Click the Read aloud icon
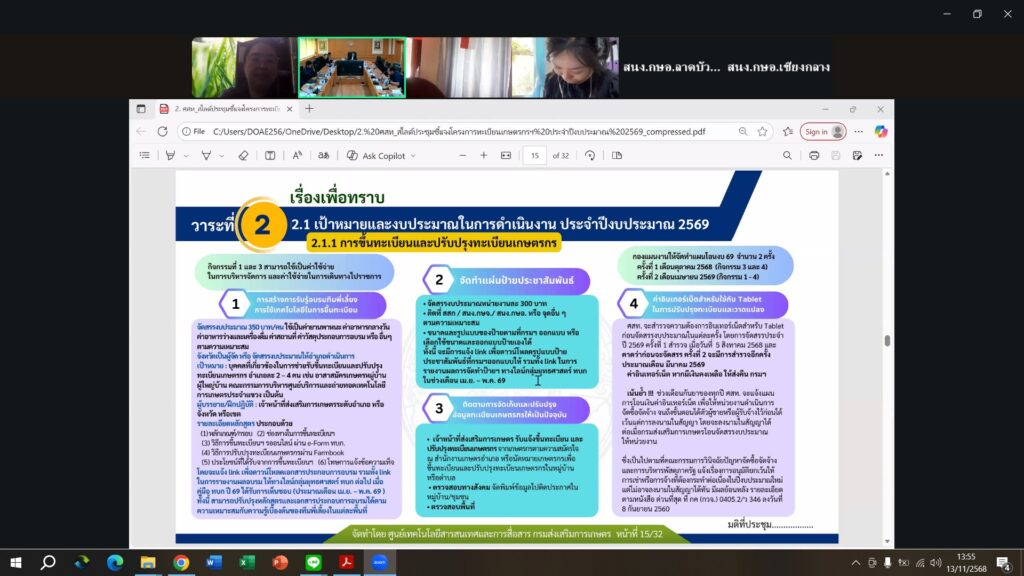1024x576 pixels. pos(297,155)
